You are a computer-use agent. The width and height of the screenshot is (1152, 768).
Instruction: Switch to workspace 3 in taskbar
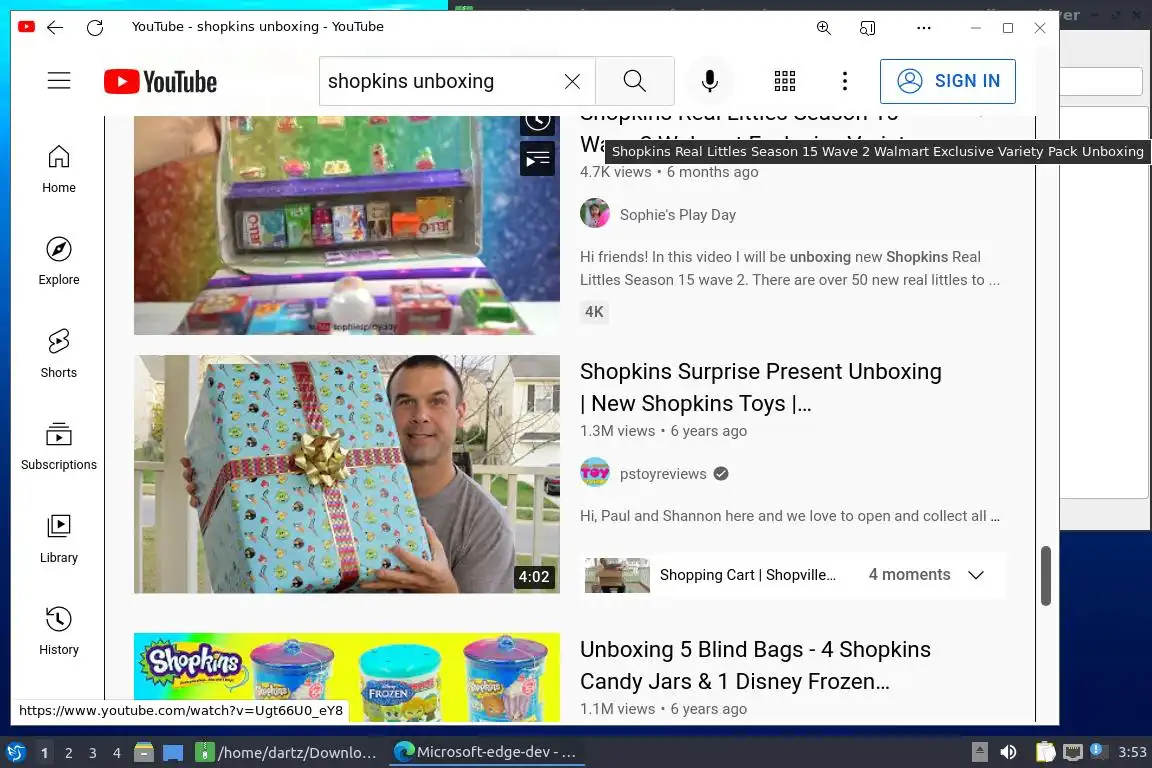[93, 753]
